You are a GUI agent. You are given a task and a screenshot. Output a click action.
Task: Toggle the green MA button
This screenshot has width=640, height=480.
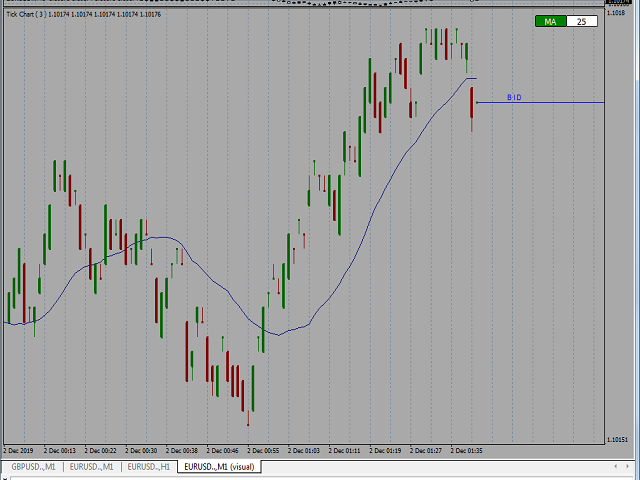(x=551, y=21)
